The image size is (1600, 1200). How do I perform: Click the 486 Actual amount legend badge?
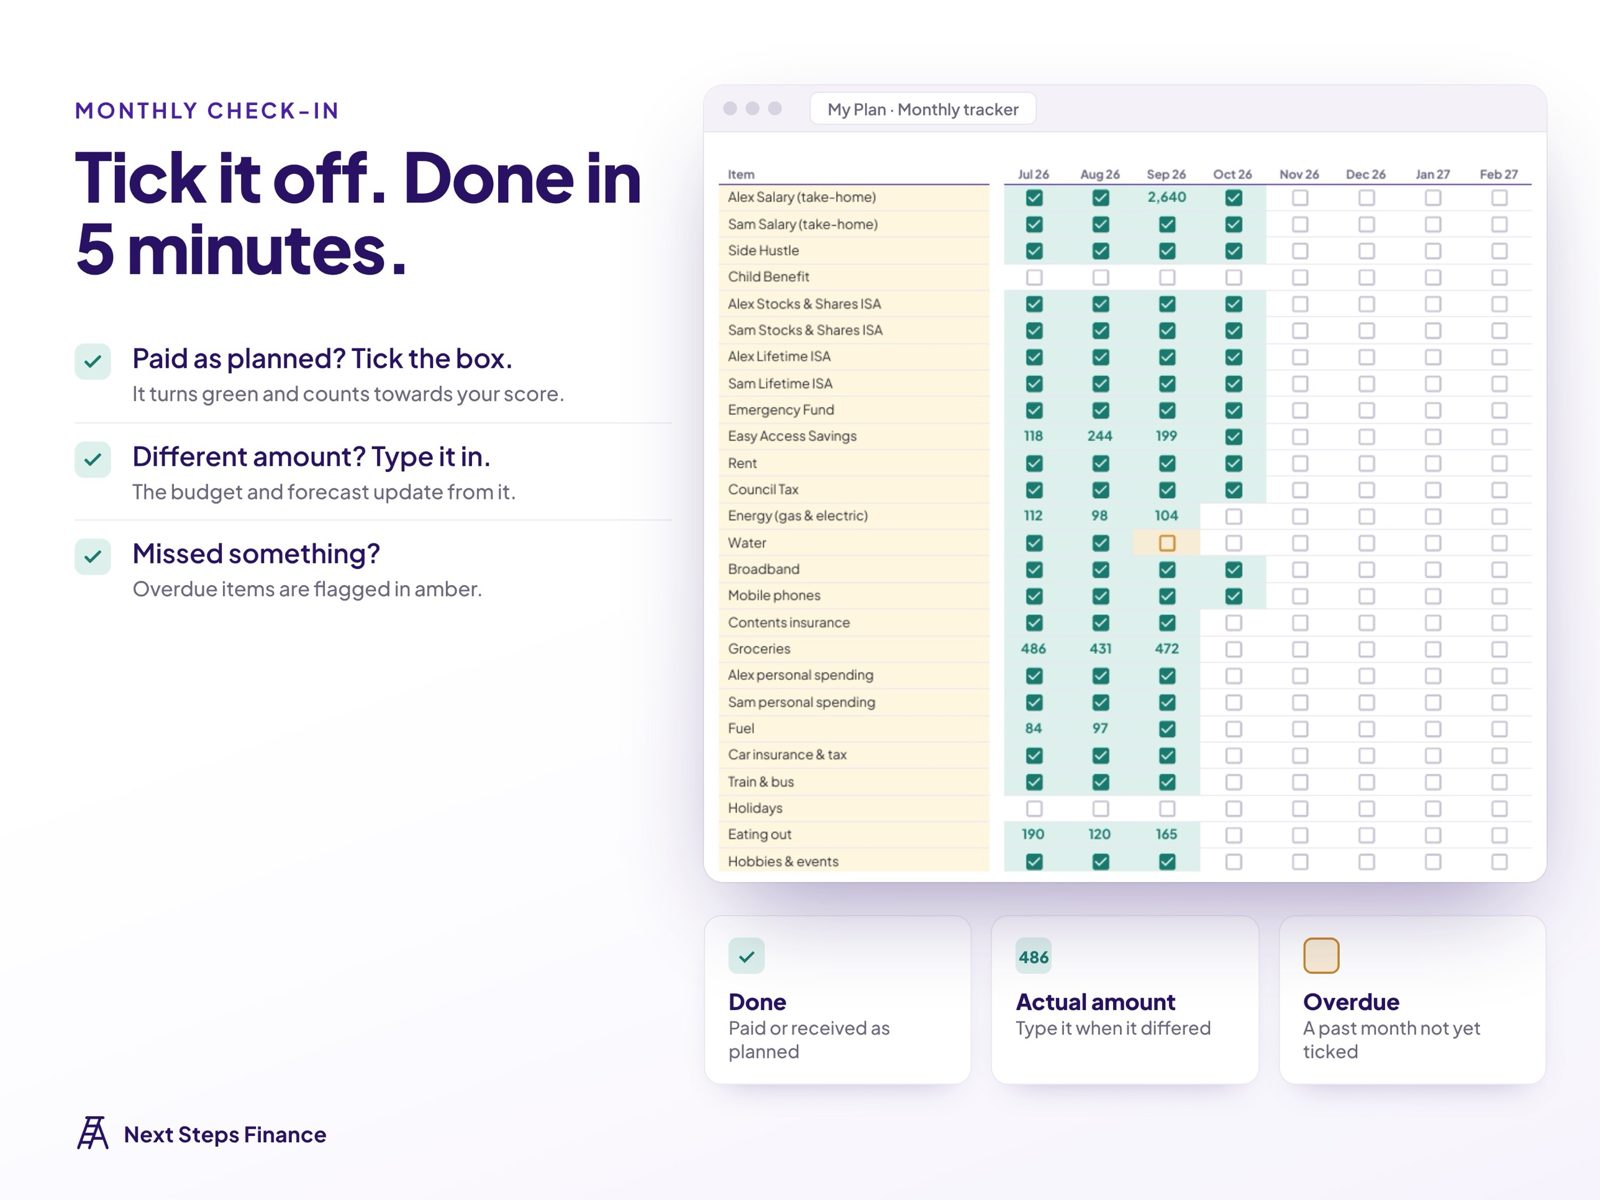click(x=1034, y=957)
